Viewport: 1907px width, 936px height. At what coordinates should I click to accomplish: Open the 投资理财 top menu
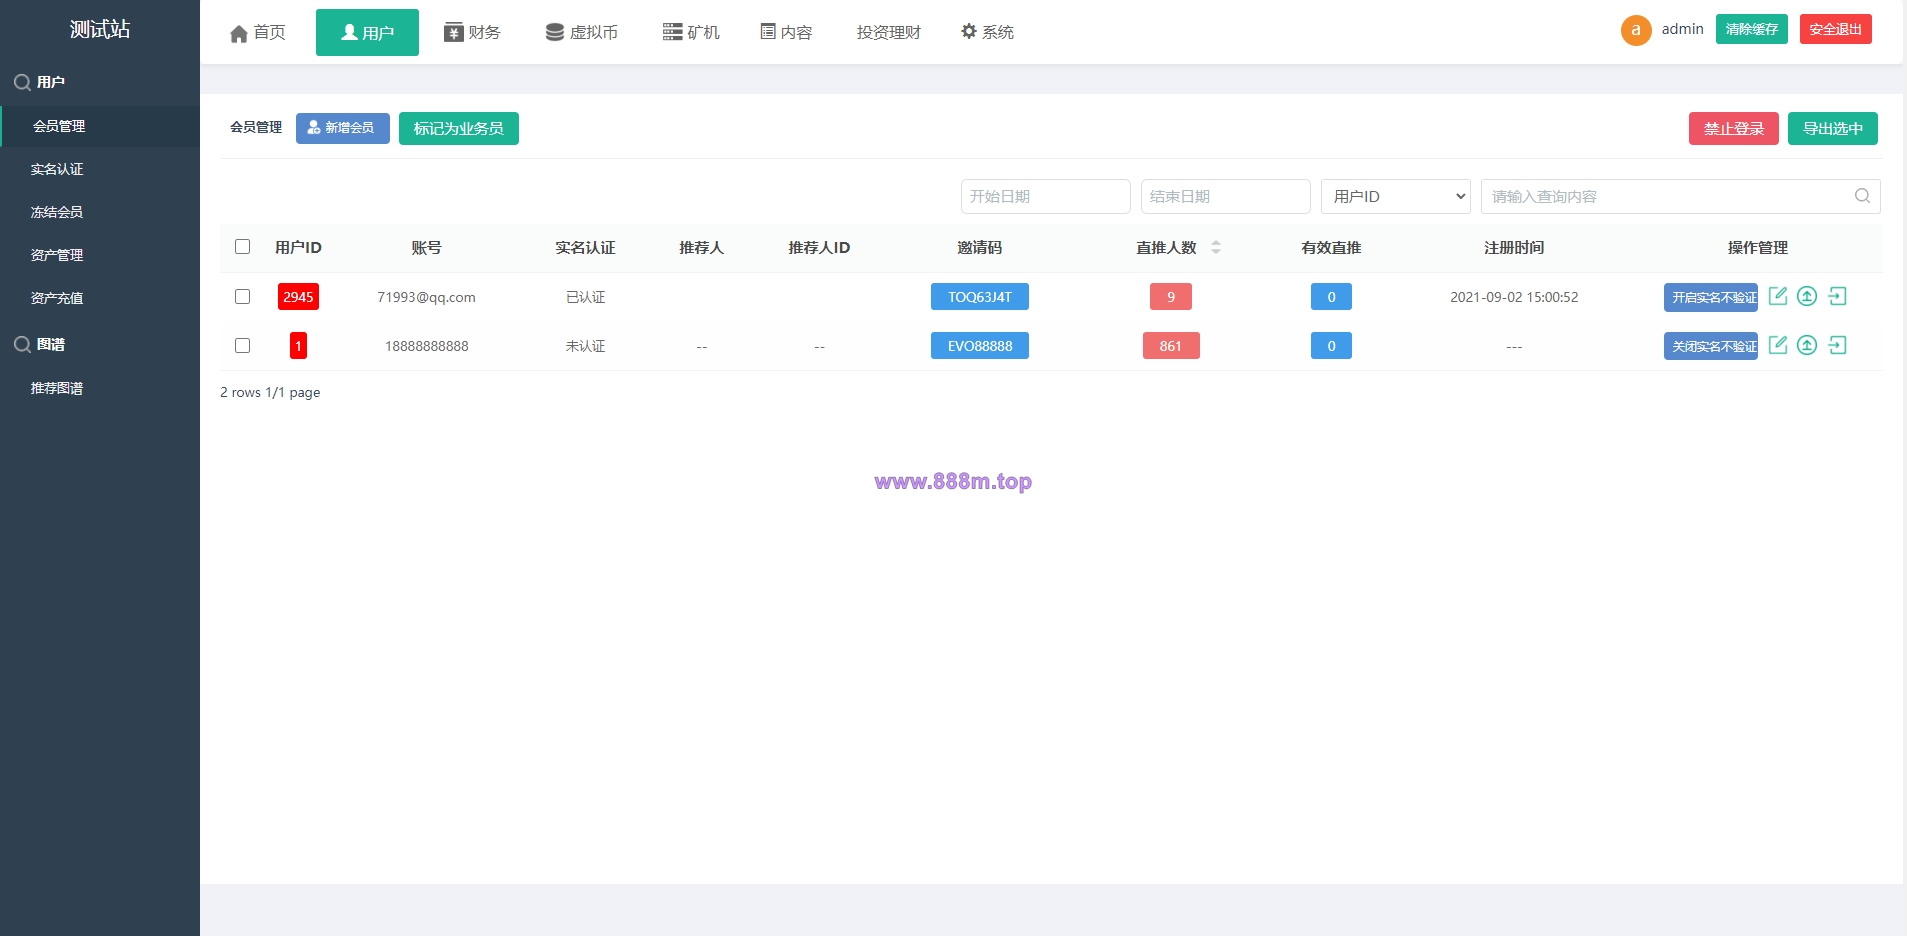click(x=889, y=32)
